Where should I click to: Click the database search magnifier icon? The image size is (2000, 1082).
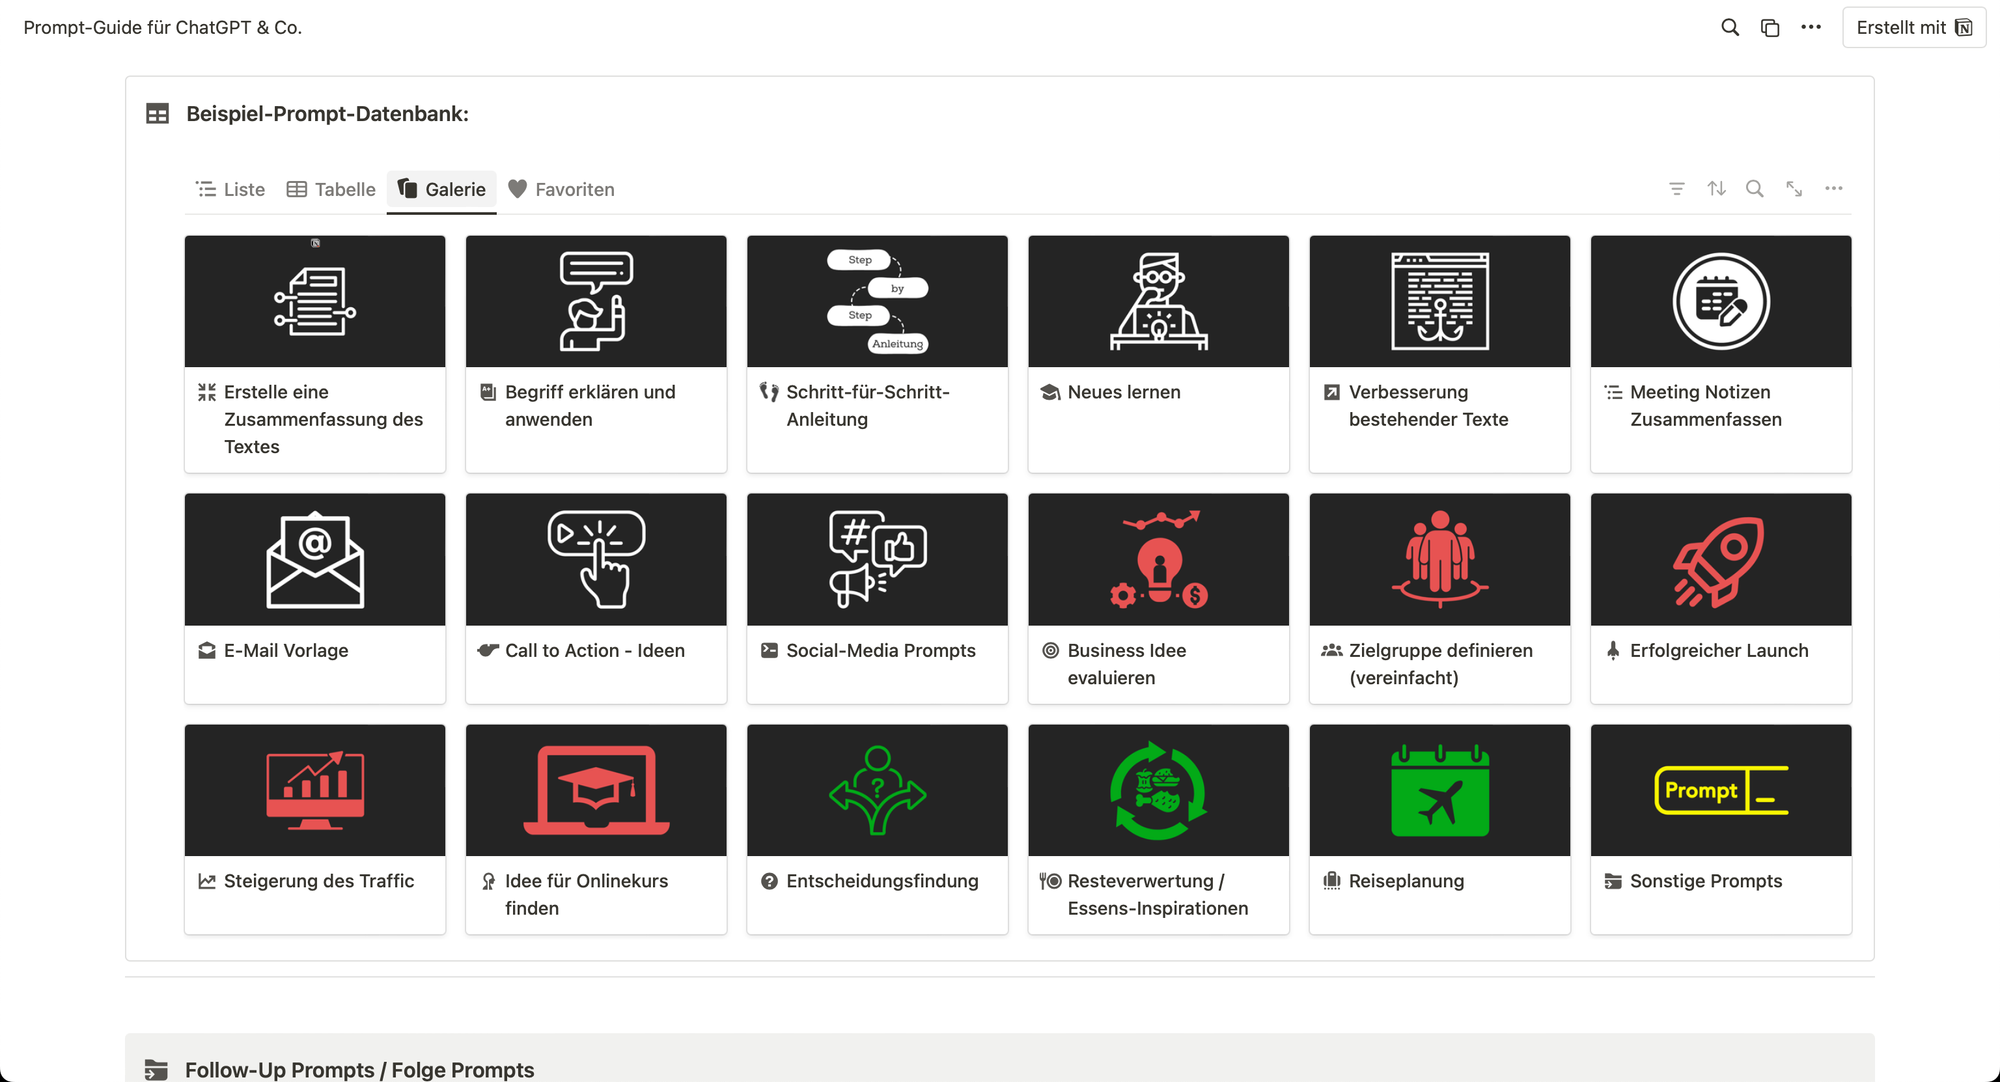1755,189
